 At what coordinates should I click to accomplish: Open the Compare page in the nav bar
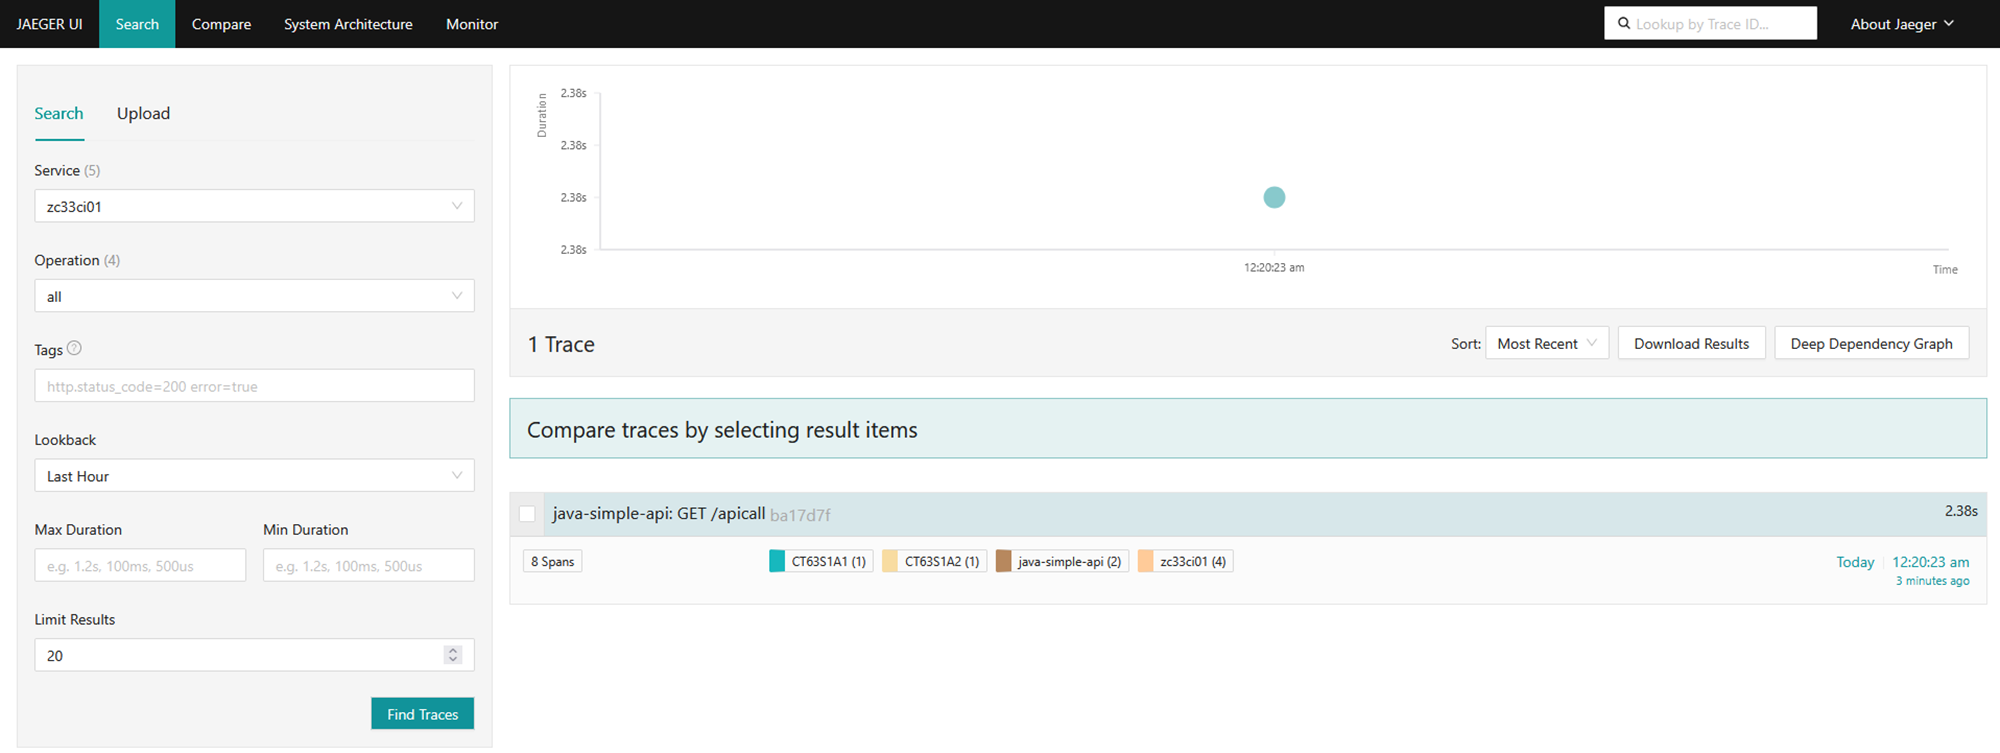point(221,24)
